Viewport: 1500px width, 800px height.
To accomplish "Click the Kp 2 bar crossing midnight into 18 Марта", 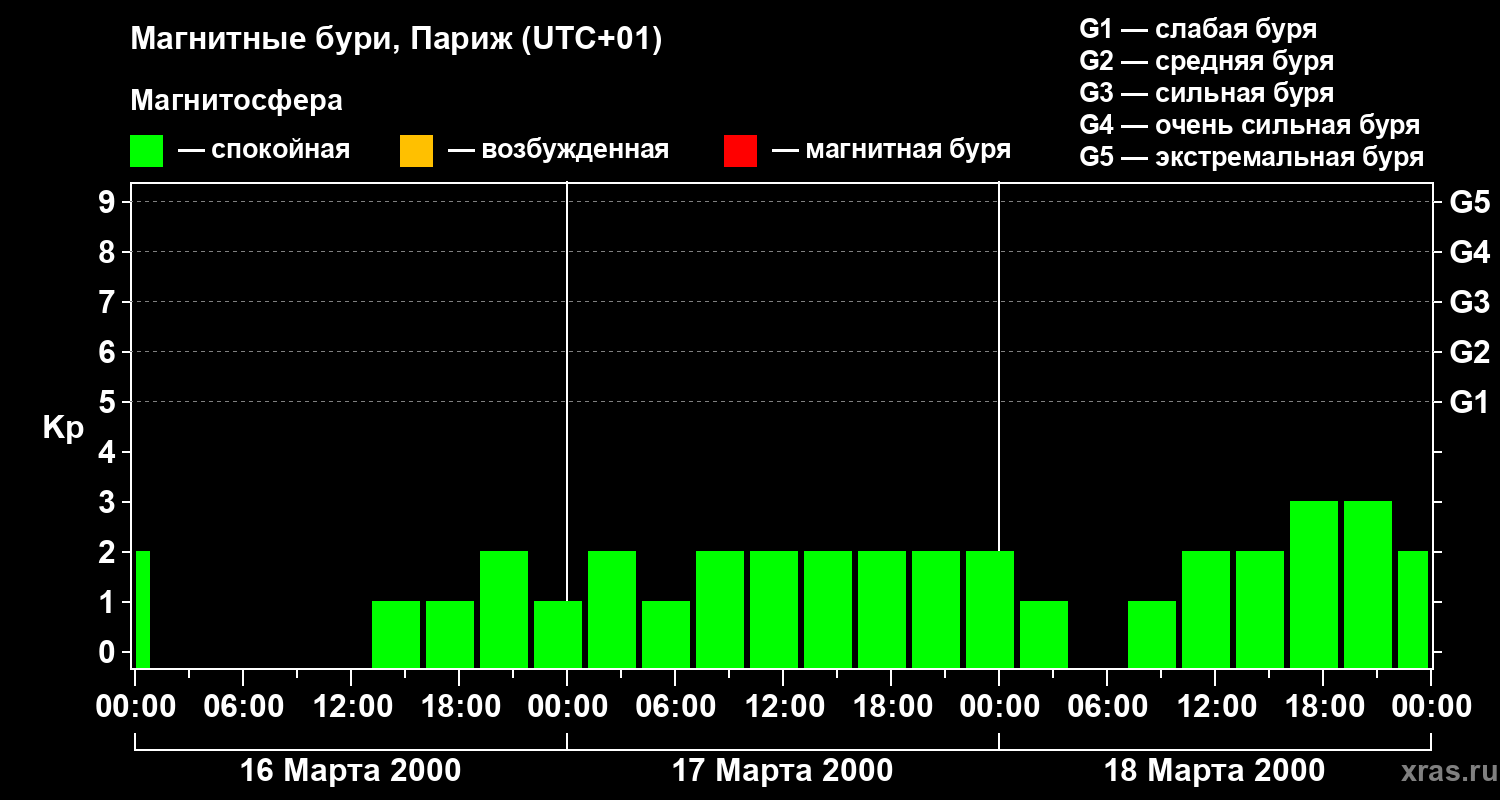I will tap(990, 609).
